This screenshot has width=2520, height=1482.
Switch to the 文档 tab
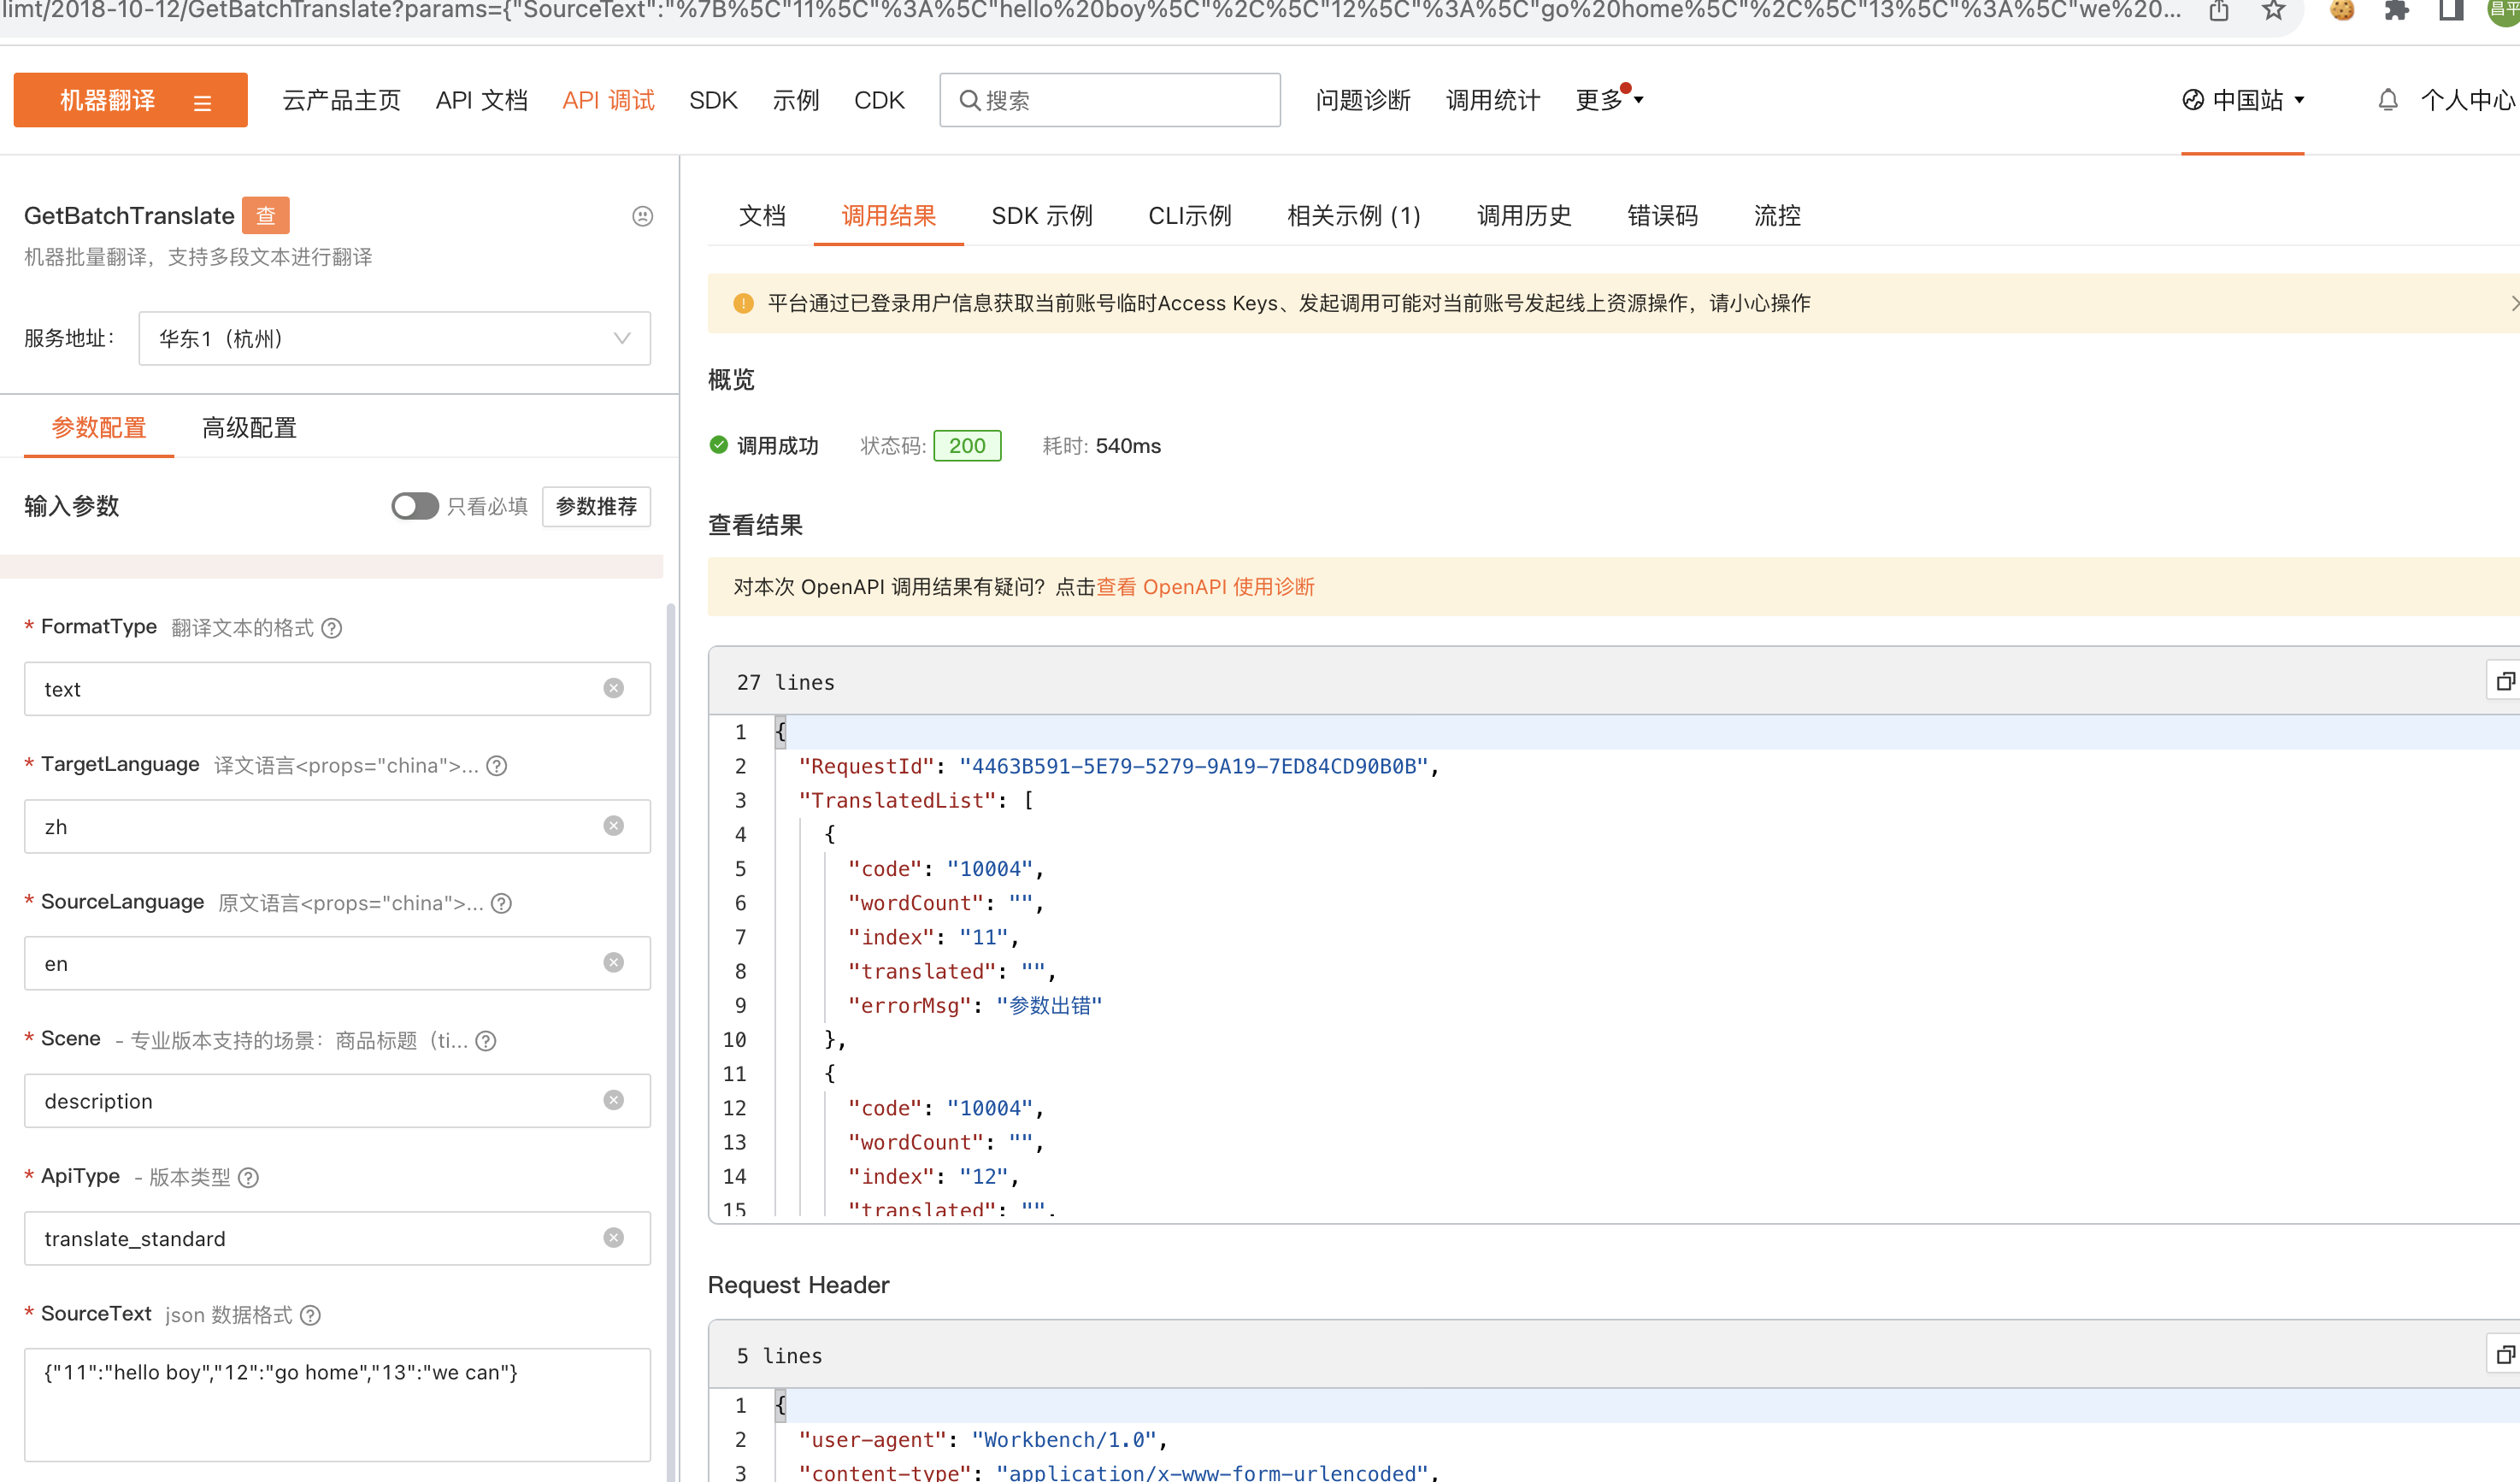(x=762, y=215)
